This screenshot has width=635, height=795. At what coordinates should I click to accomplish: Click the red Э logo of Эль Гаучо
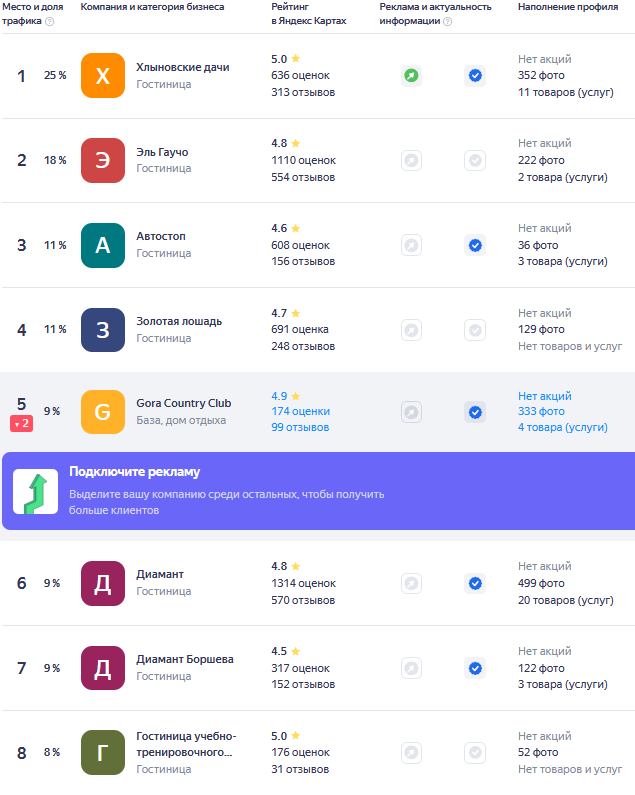(103, 160)
